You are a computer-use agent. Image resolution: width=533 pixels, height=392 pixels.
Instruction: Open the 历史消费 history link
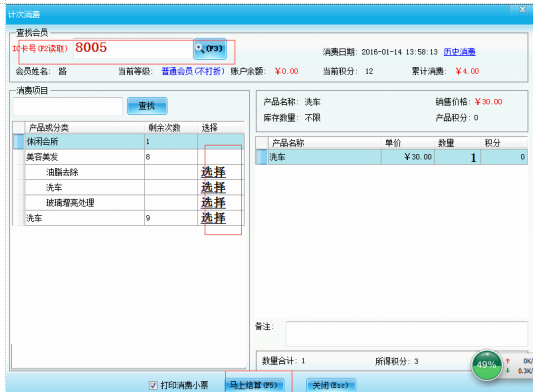coord(459,52)
